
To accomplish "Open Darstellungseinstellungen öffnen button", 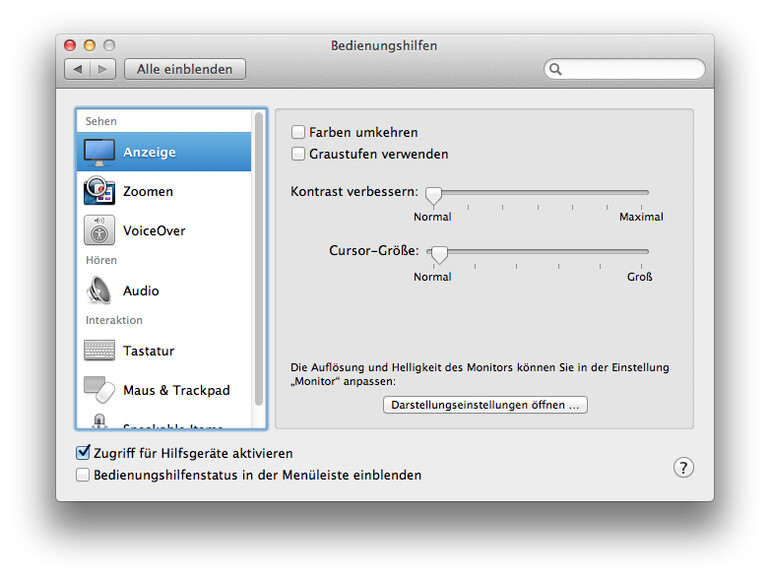I will click(x=485, y=405).
